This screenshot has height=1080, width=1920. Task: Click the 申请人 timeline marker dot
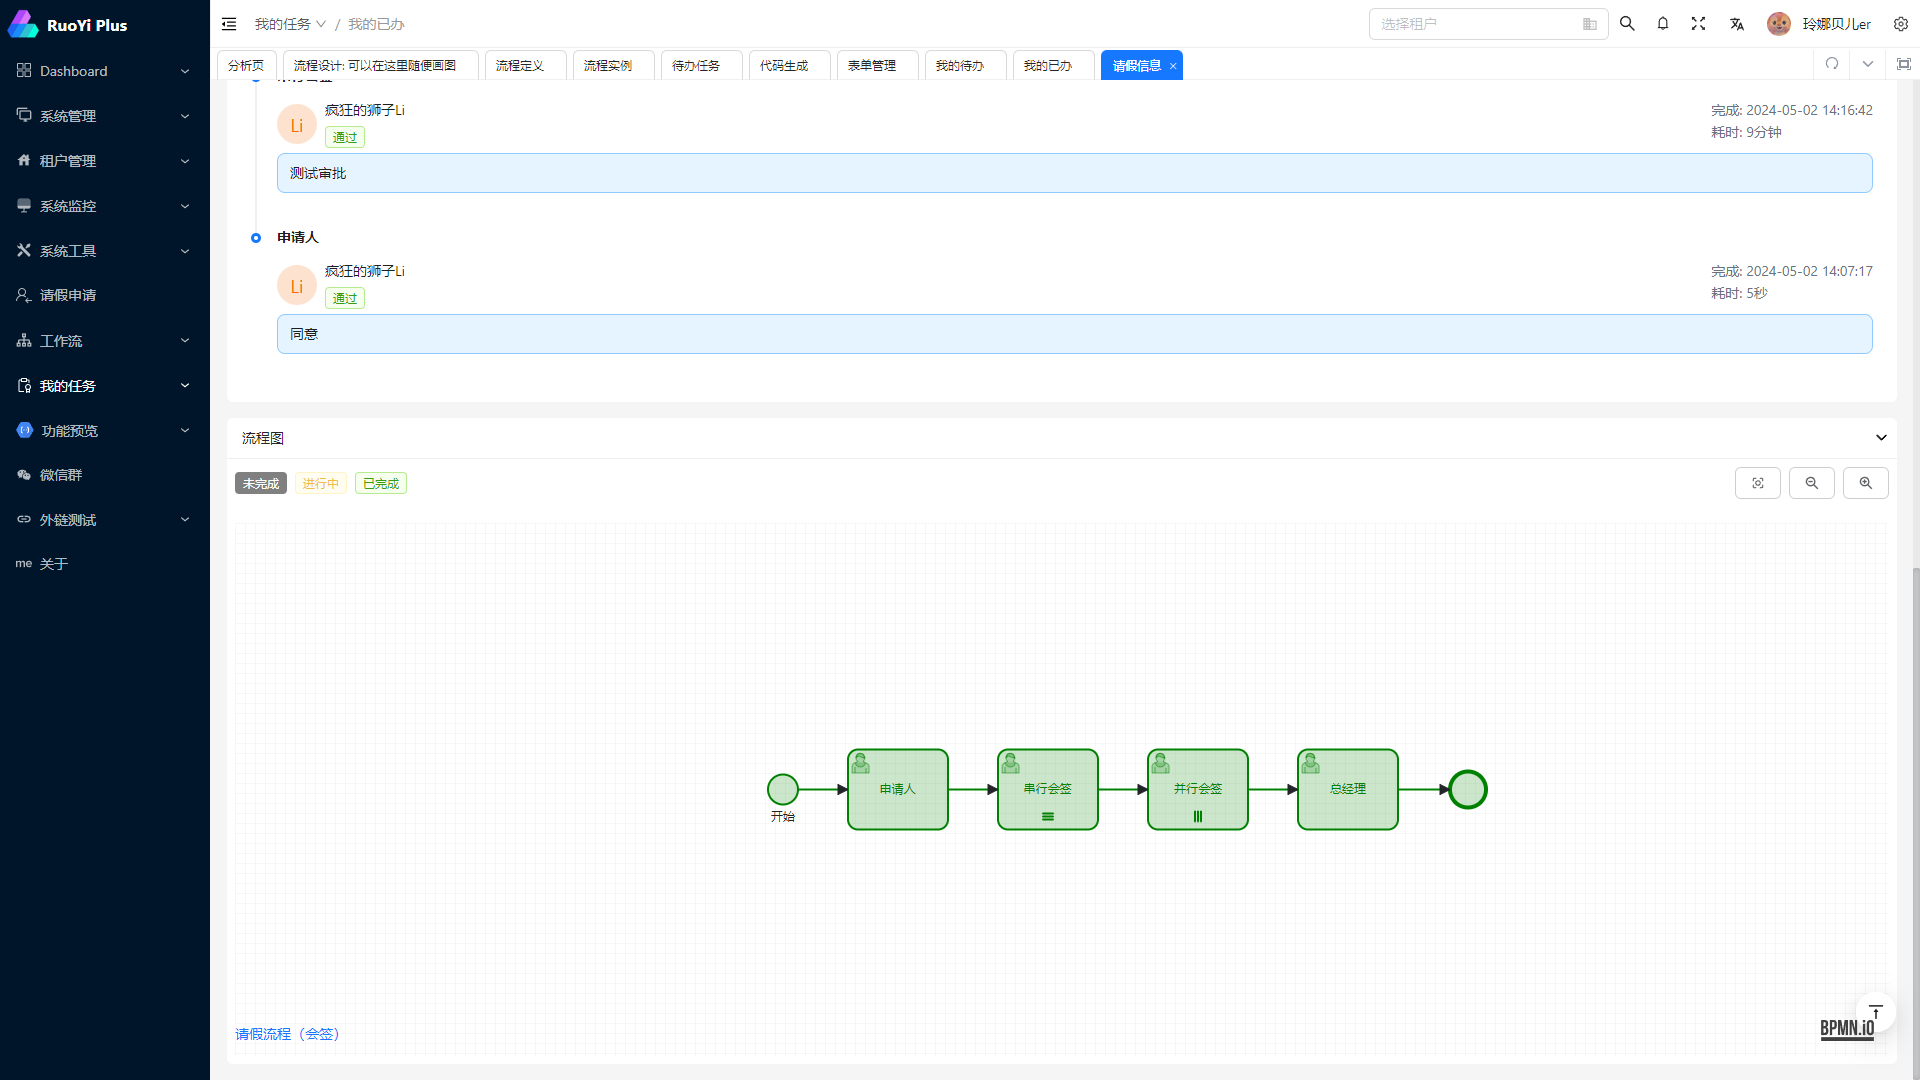coord(256,238)
